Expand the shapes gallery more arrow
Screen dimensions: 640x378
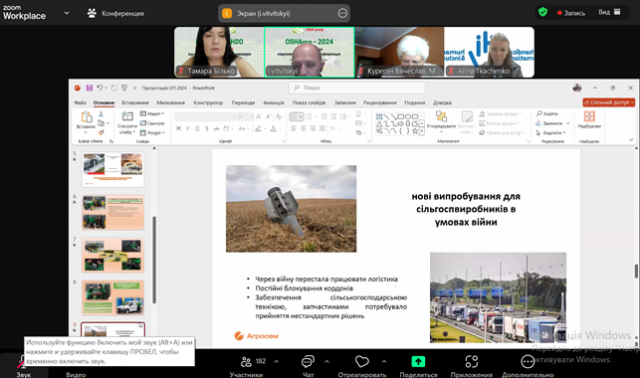421,131
